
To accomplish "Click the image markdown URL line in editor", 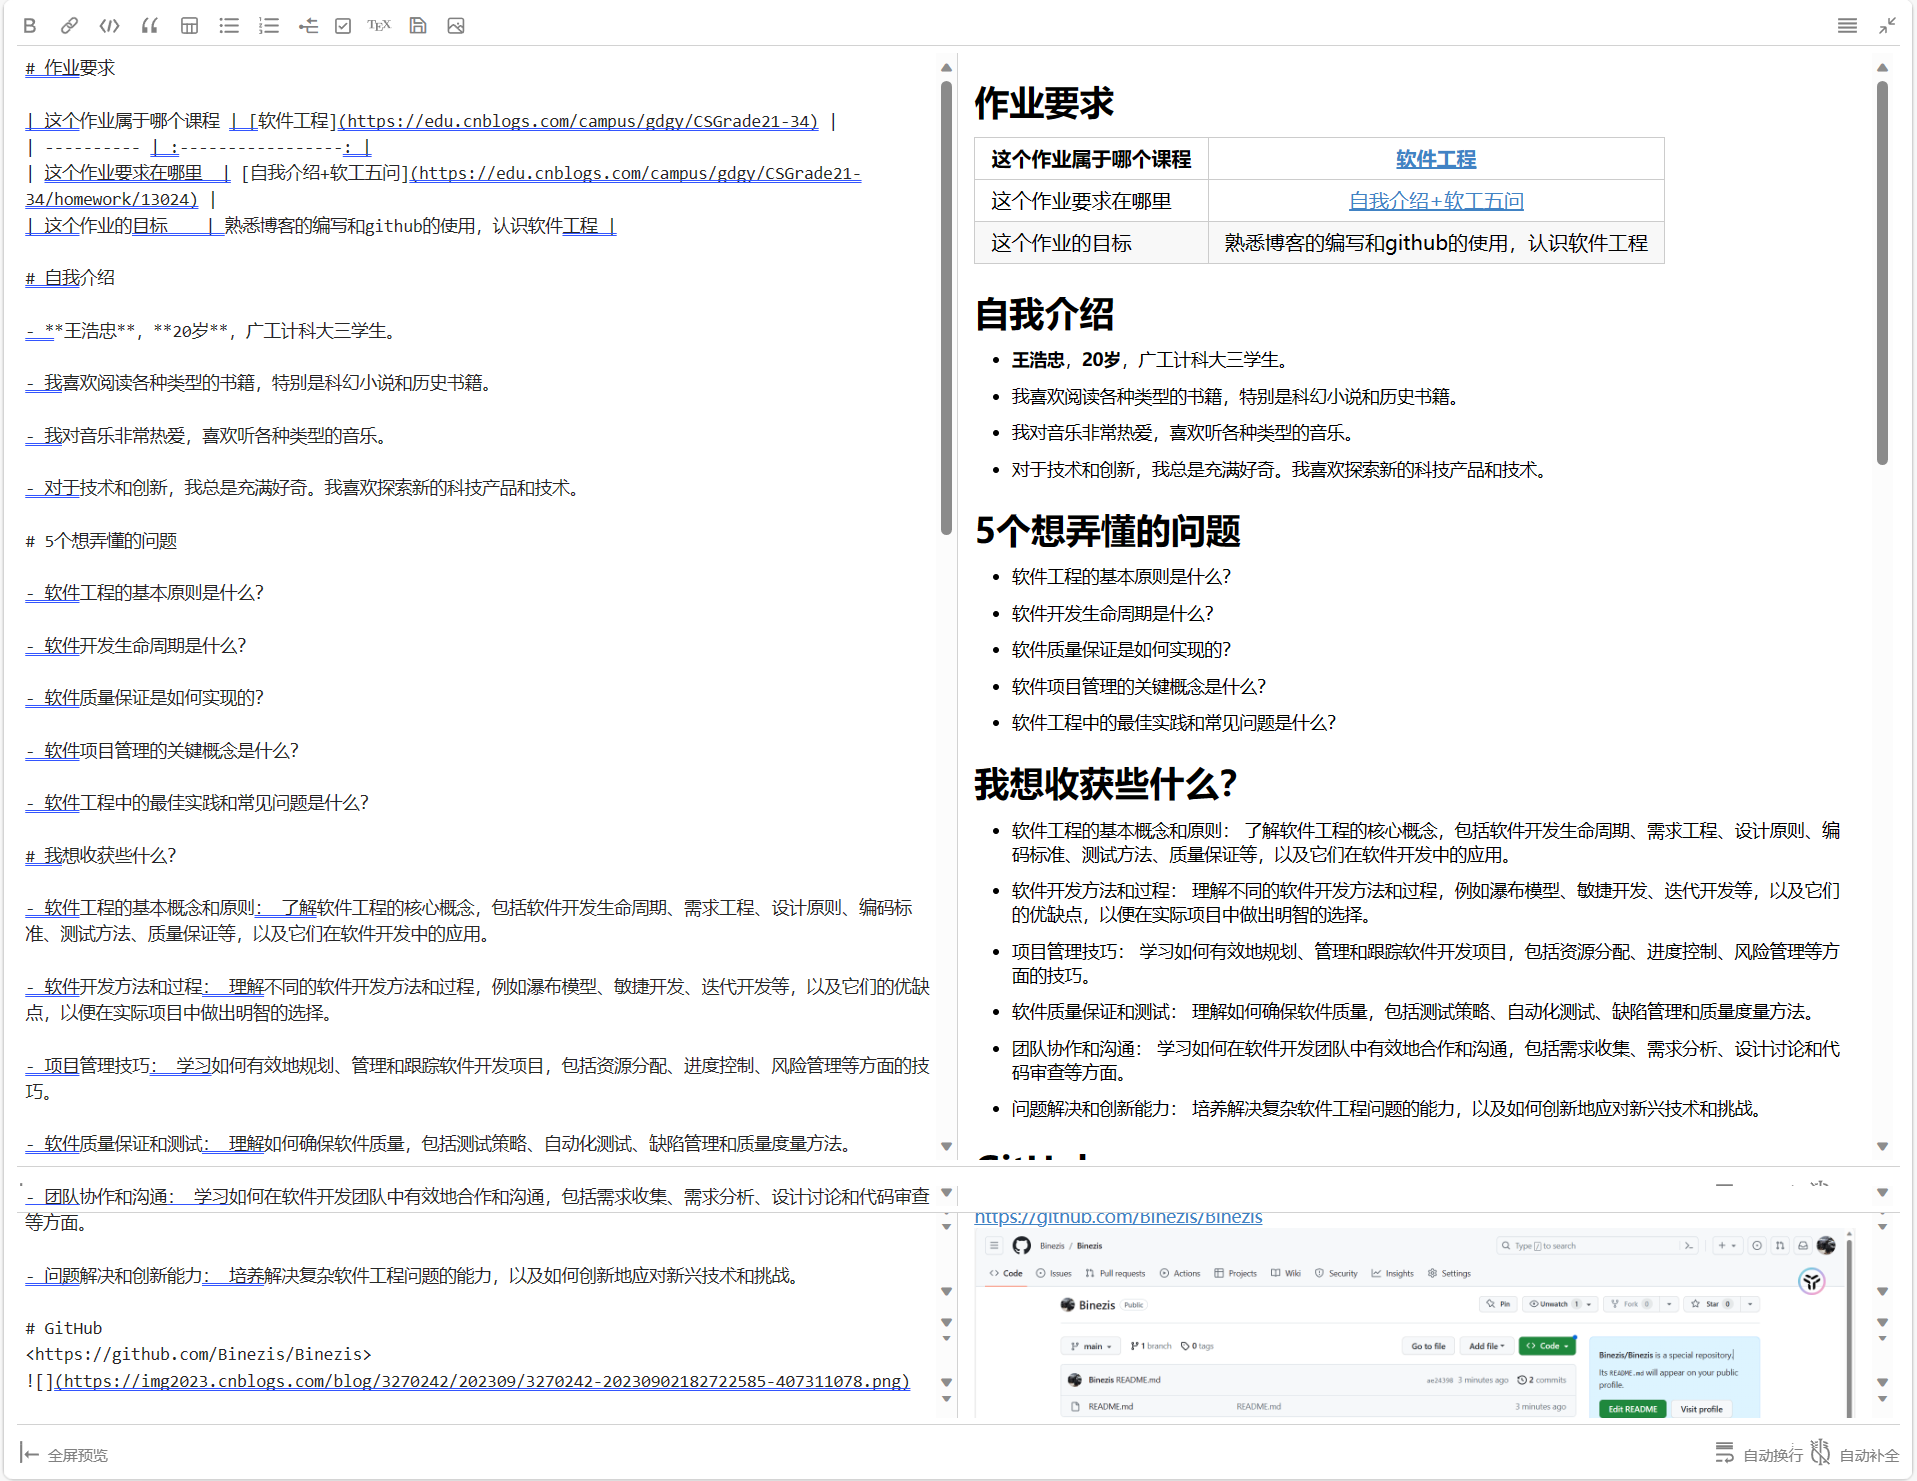I will point(468,1381).
